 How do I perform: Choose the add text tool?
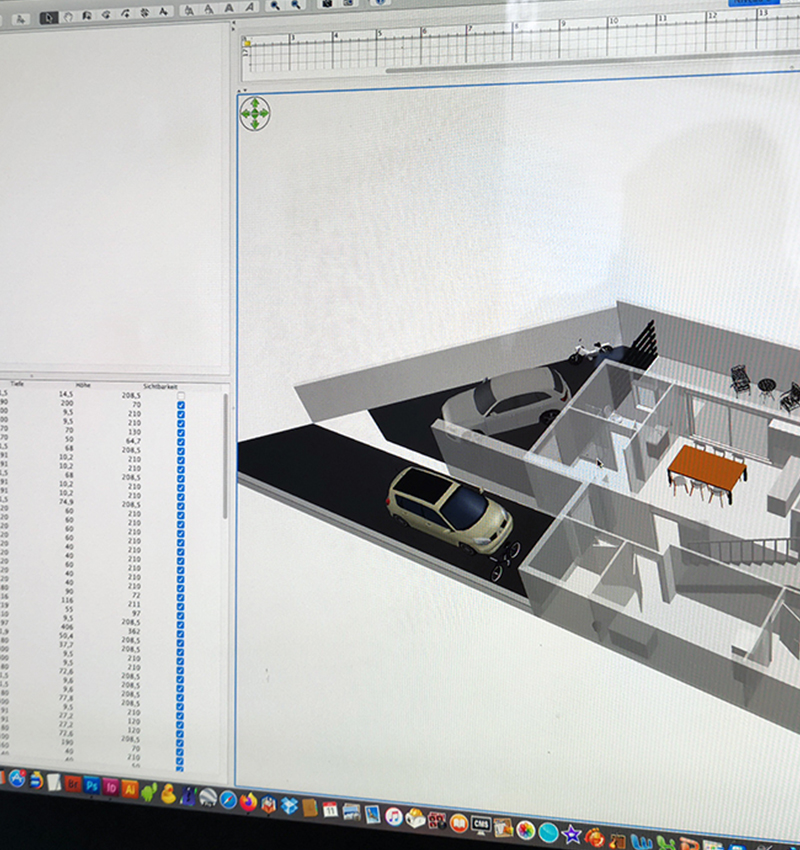pyautogui.click(x=163, y=13)
